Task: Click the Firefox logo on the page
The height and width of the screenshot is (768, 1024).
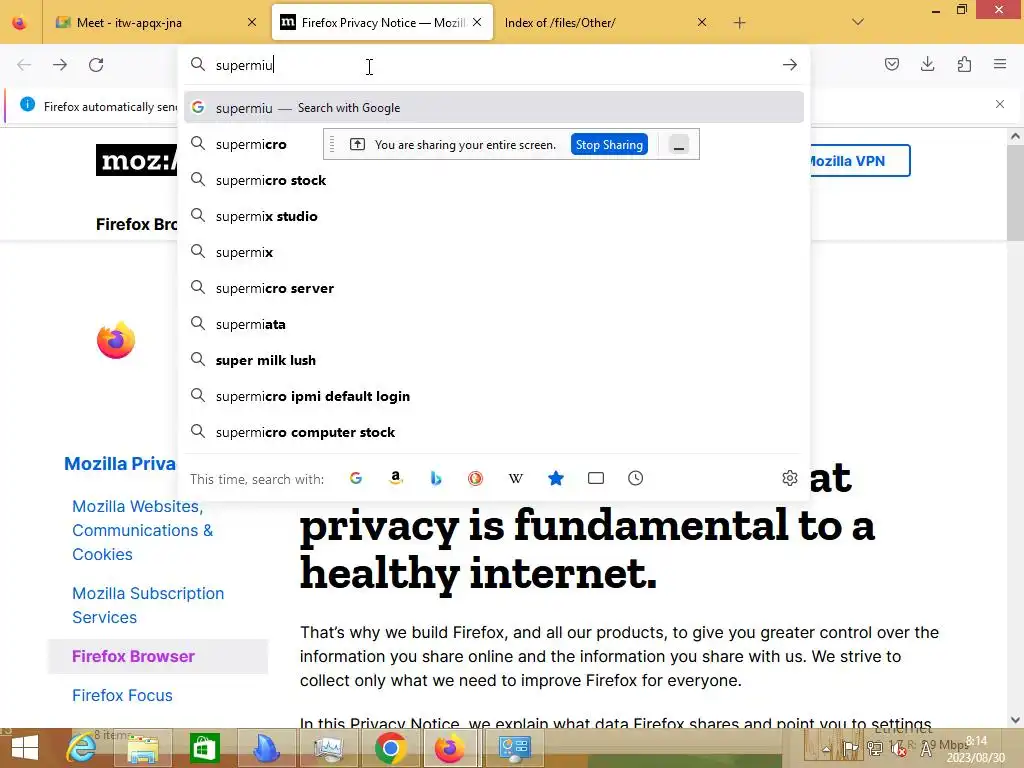Action: (116, 340)
